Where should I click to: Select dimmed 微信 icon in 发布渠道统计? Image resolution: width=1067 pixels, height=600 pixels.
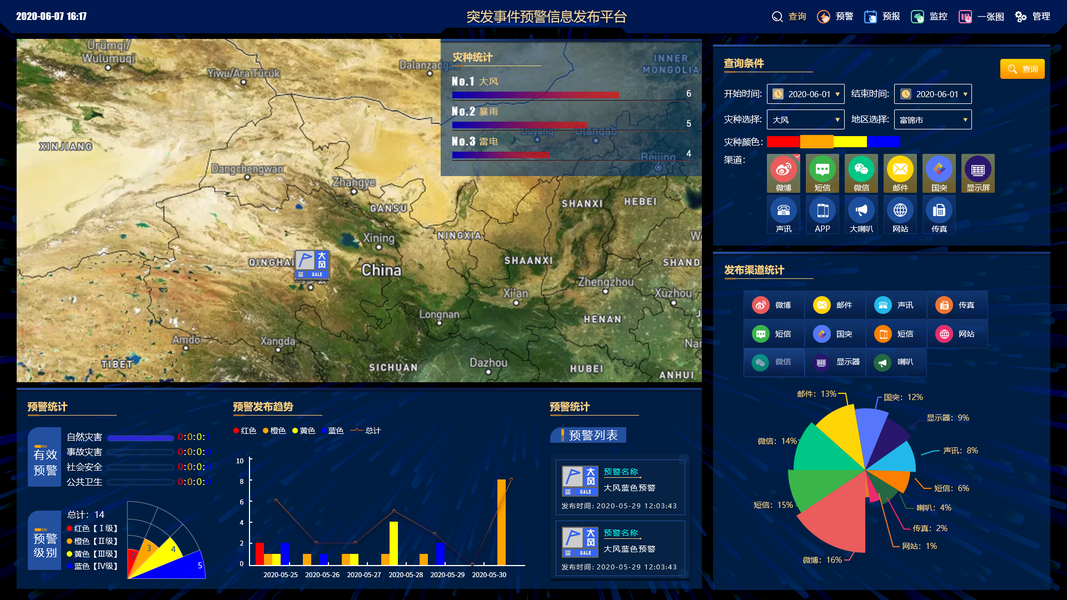[760, 363]
